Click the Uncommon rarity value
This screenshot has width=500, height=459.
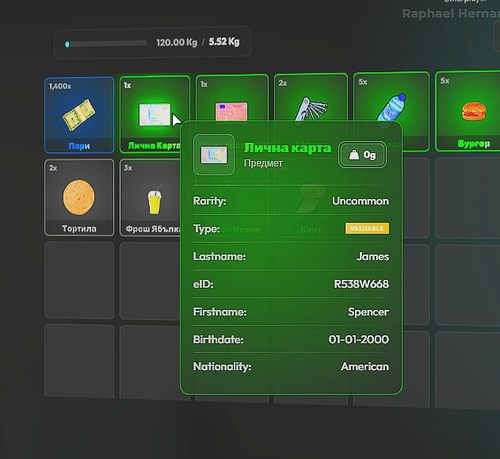(360, 201)
